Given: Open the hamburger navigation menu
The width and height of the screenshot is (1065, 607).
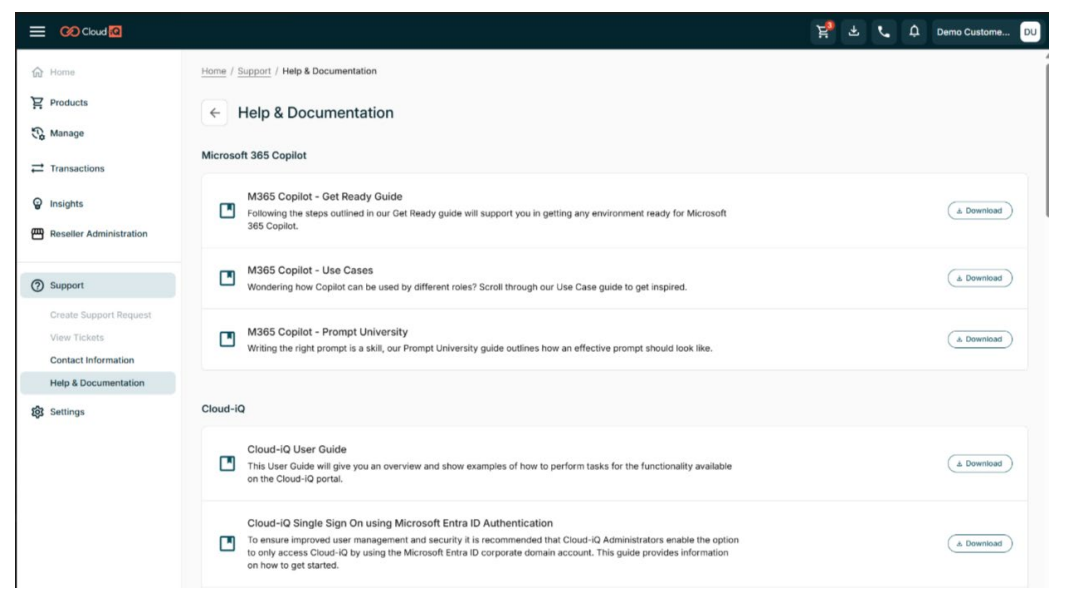Looking at the screenshot, I should (x=37, y=31).
